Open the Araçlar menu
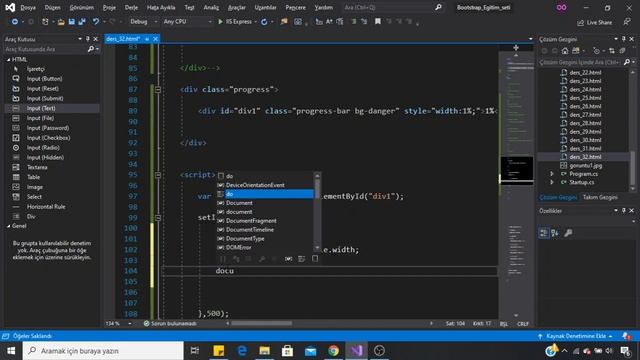Screen dimensions: 640x360 pyautogui.click(x=237, y=7)
